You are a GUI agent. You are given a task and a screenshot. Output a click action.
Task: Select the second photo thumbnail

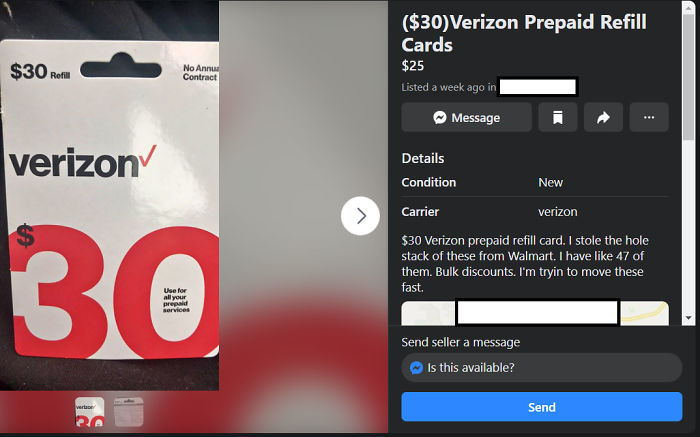(129, 412)
